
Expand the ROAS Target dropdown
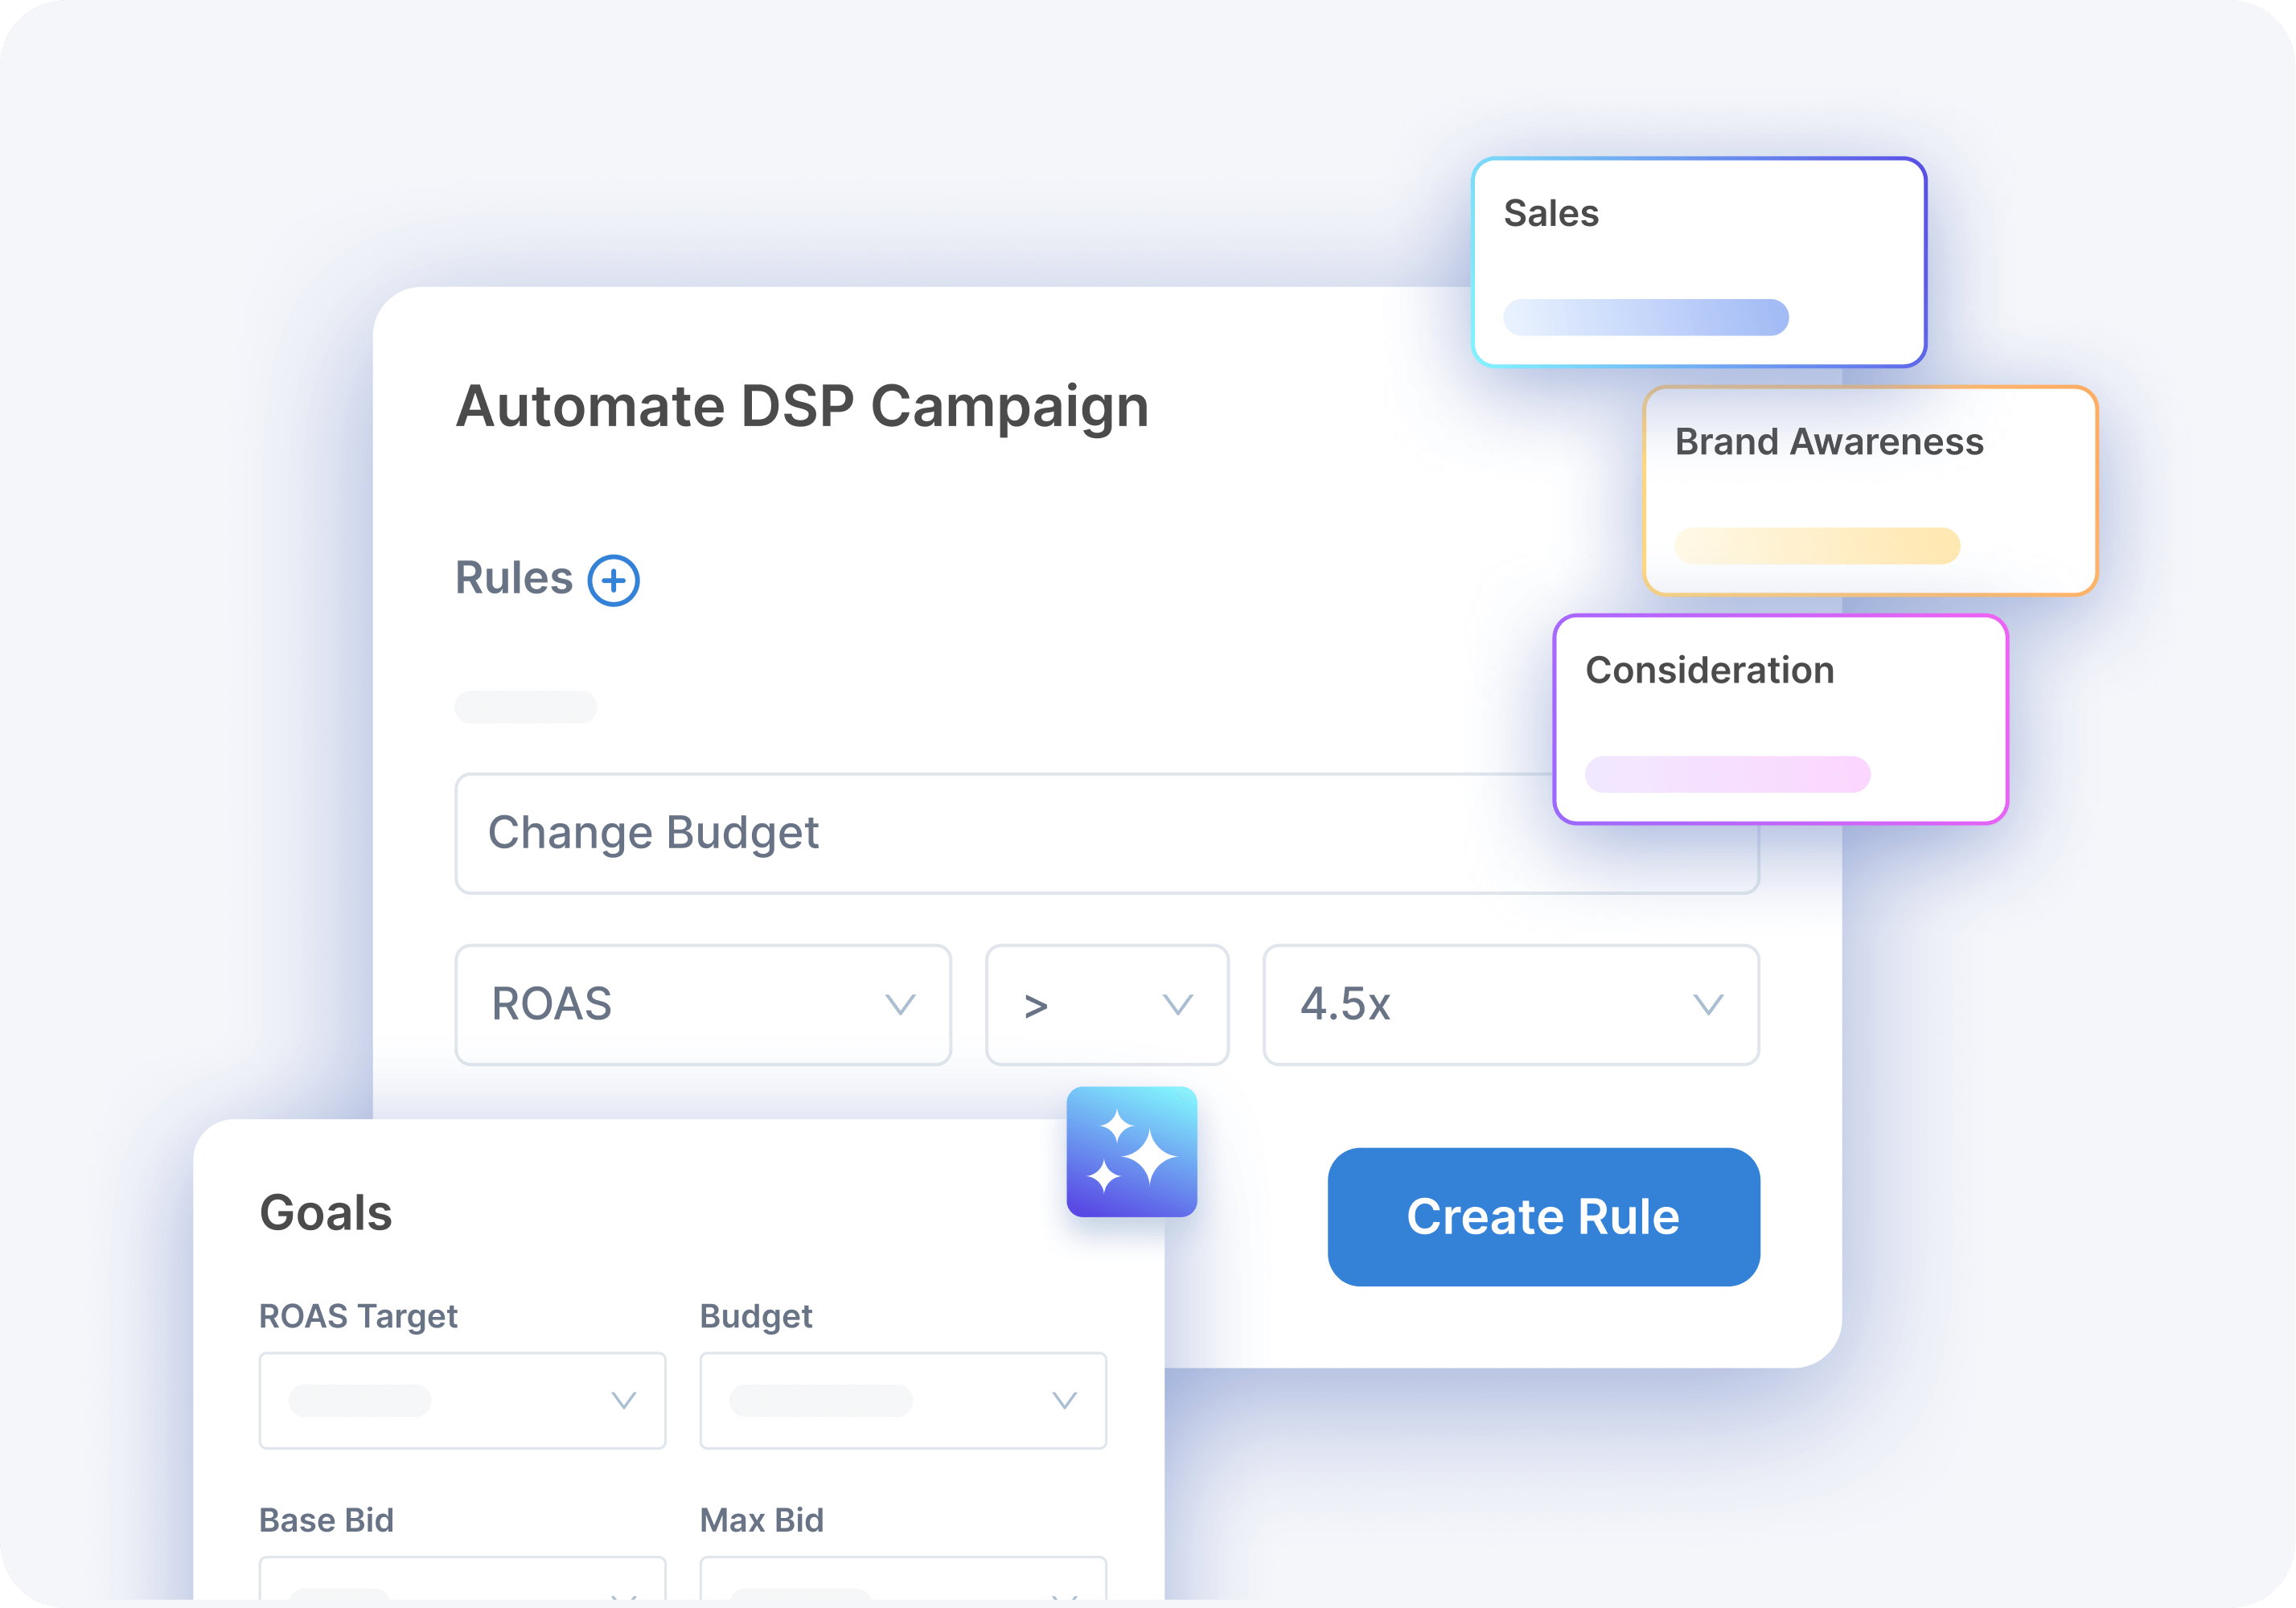pos(462,1400)
